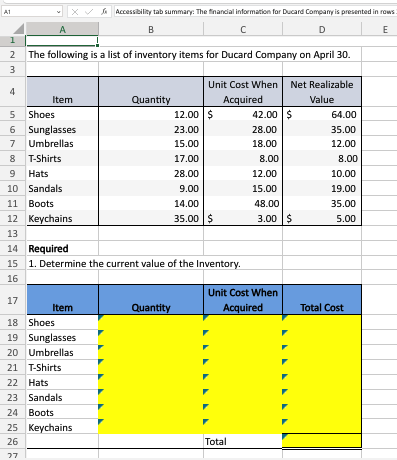Click into the formula bar text

[255, 12]
